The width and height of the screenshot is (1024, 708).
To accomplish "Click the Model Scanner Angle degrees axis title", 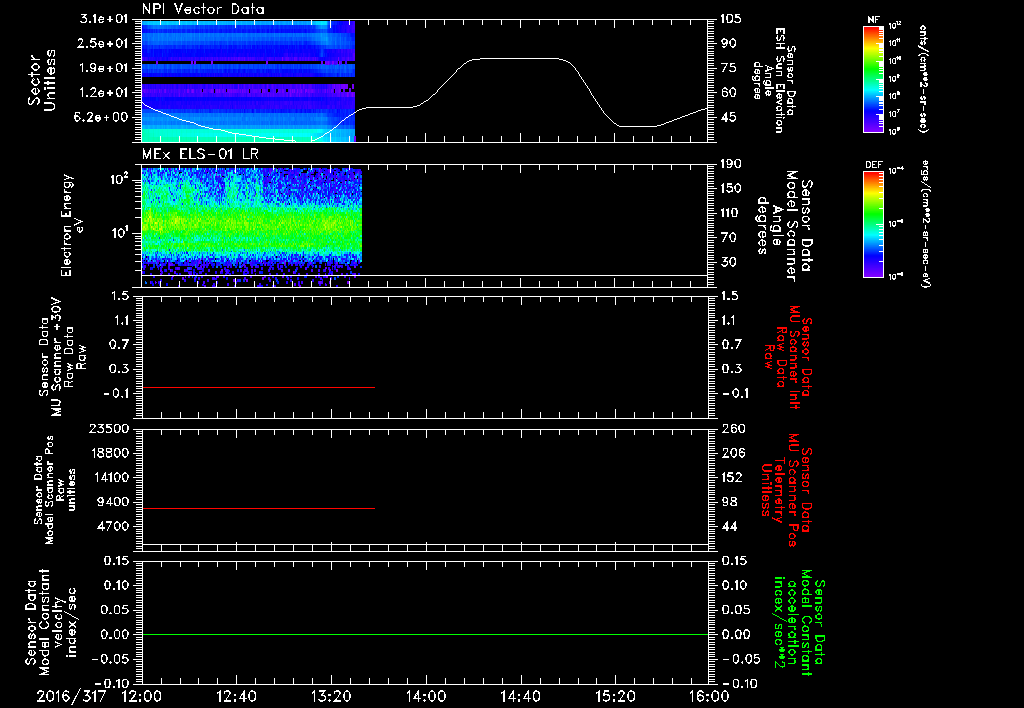I will [x=784, y=226].
